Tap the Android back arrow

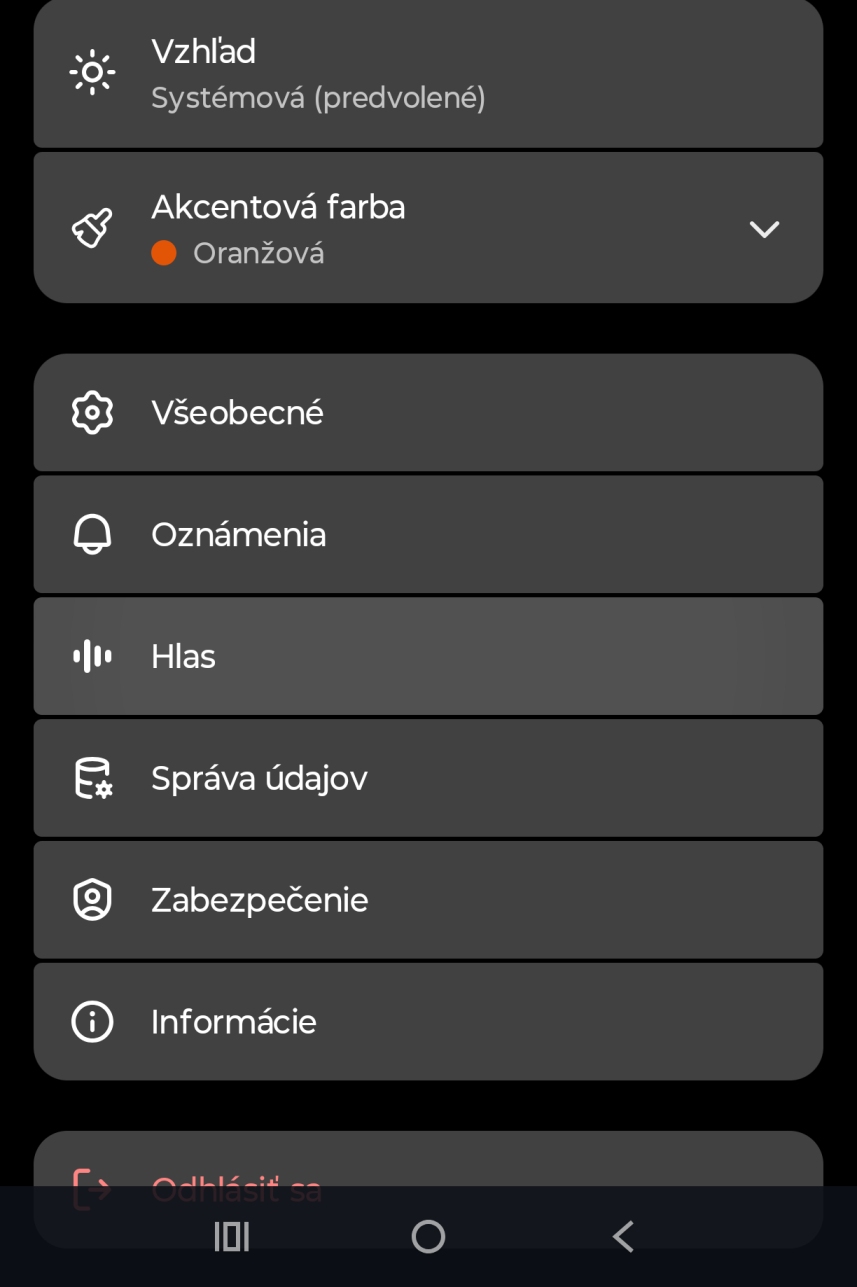(623, 1237)
